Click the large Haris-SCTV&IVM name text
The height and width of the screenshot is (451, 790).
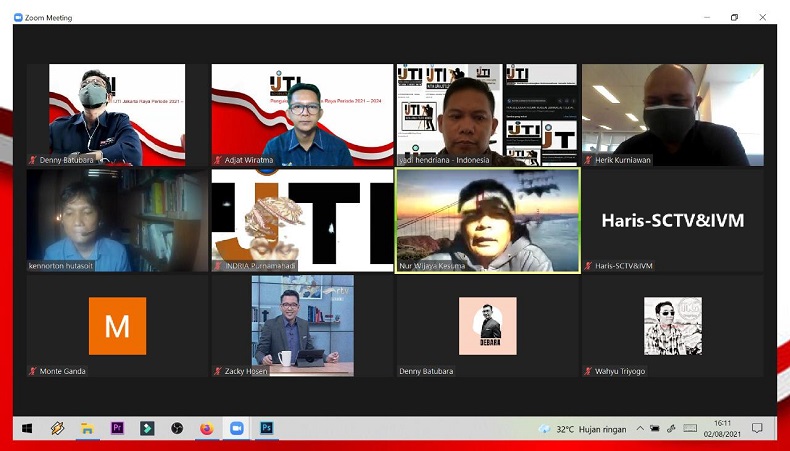[673, 220]
